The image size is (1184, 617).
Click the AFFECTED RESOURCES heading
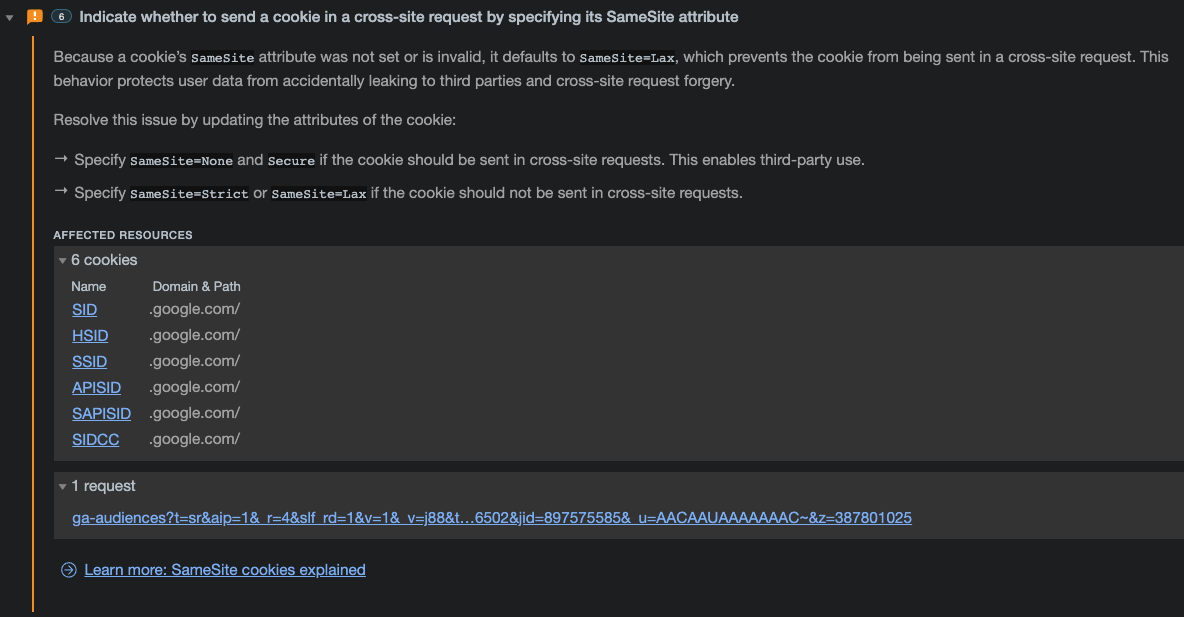point(123,235)
